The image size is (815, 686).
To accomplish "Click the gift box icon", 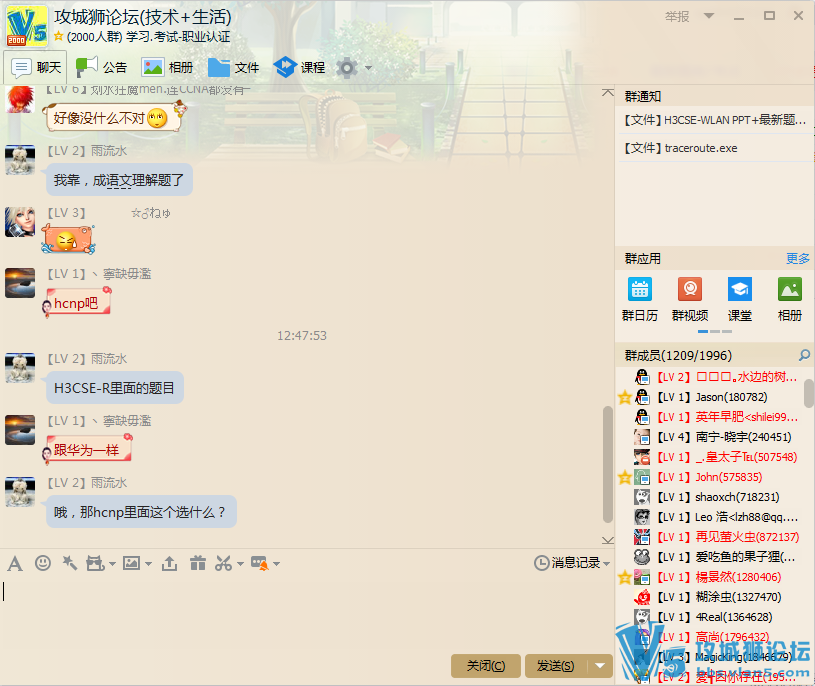I will (197, 564).
